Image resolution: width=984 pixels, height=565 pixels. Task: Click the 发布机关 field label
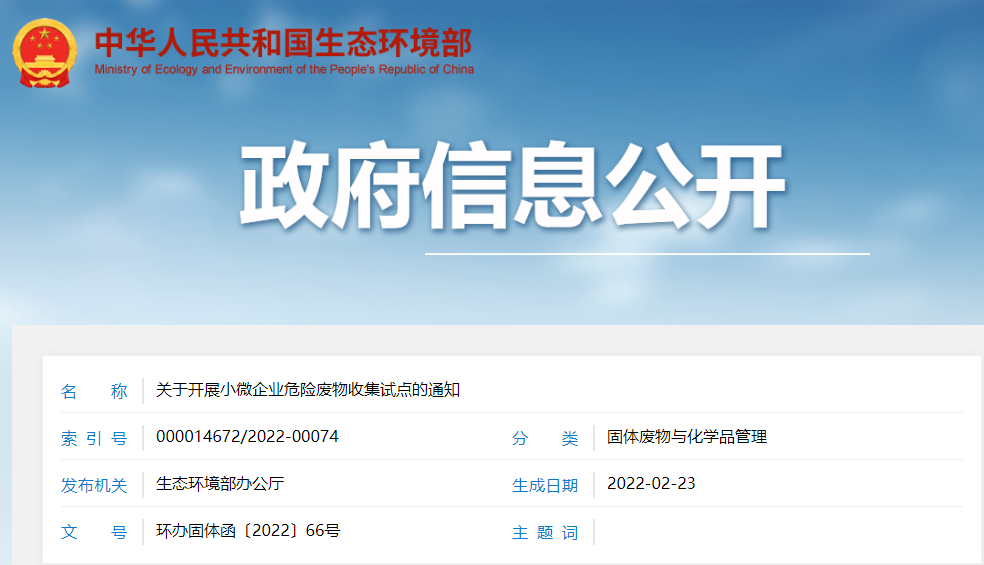click(94, 485)
